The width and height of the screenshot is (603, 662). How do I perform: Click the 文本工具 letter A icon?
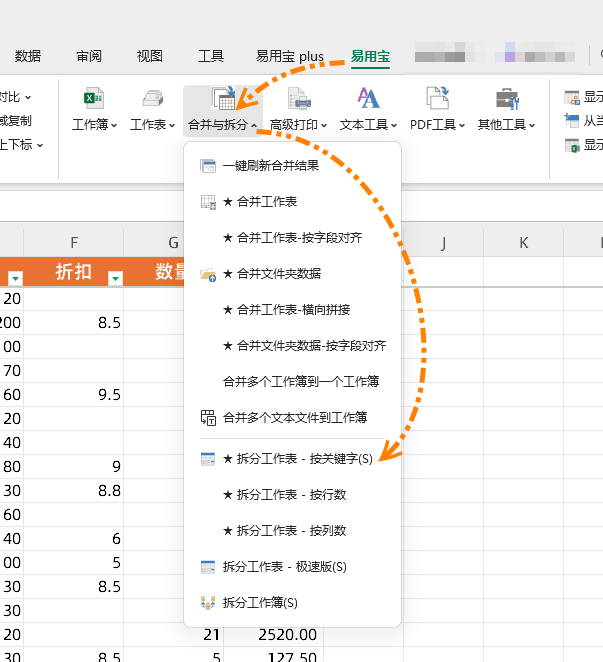click(x=368, y=98)
